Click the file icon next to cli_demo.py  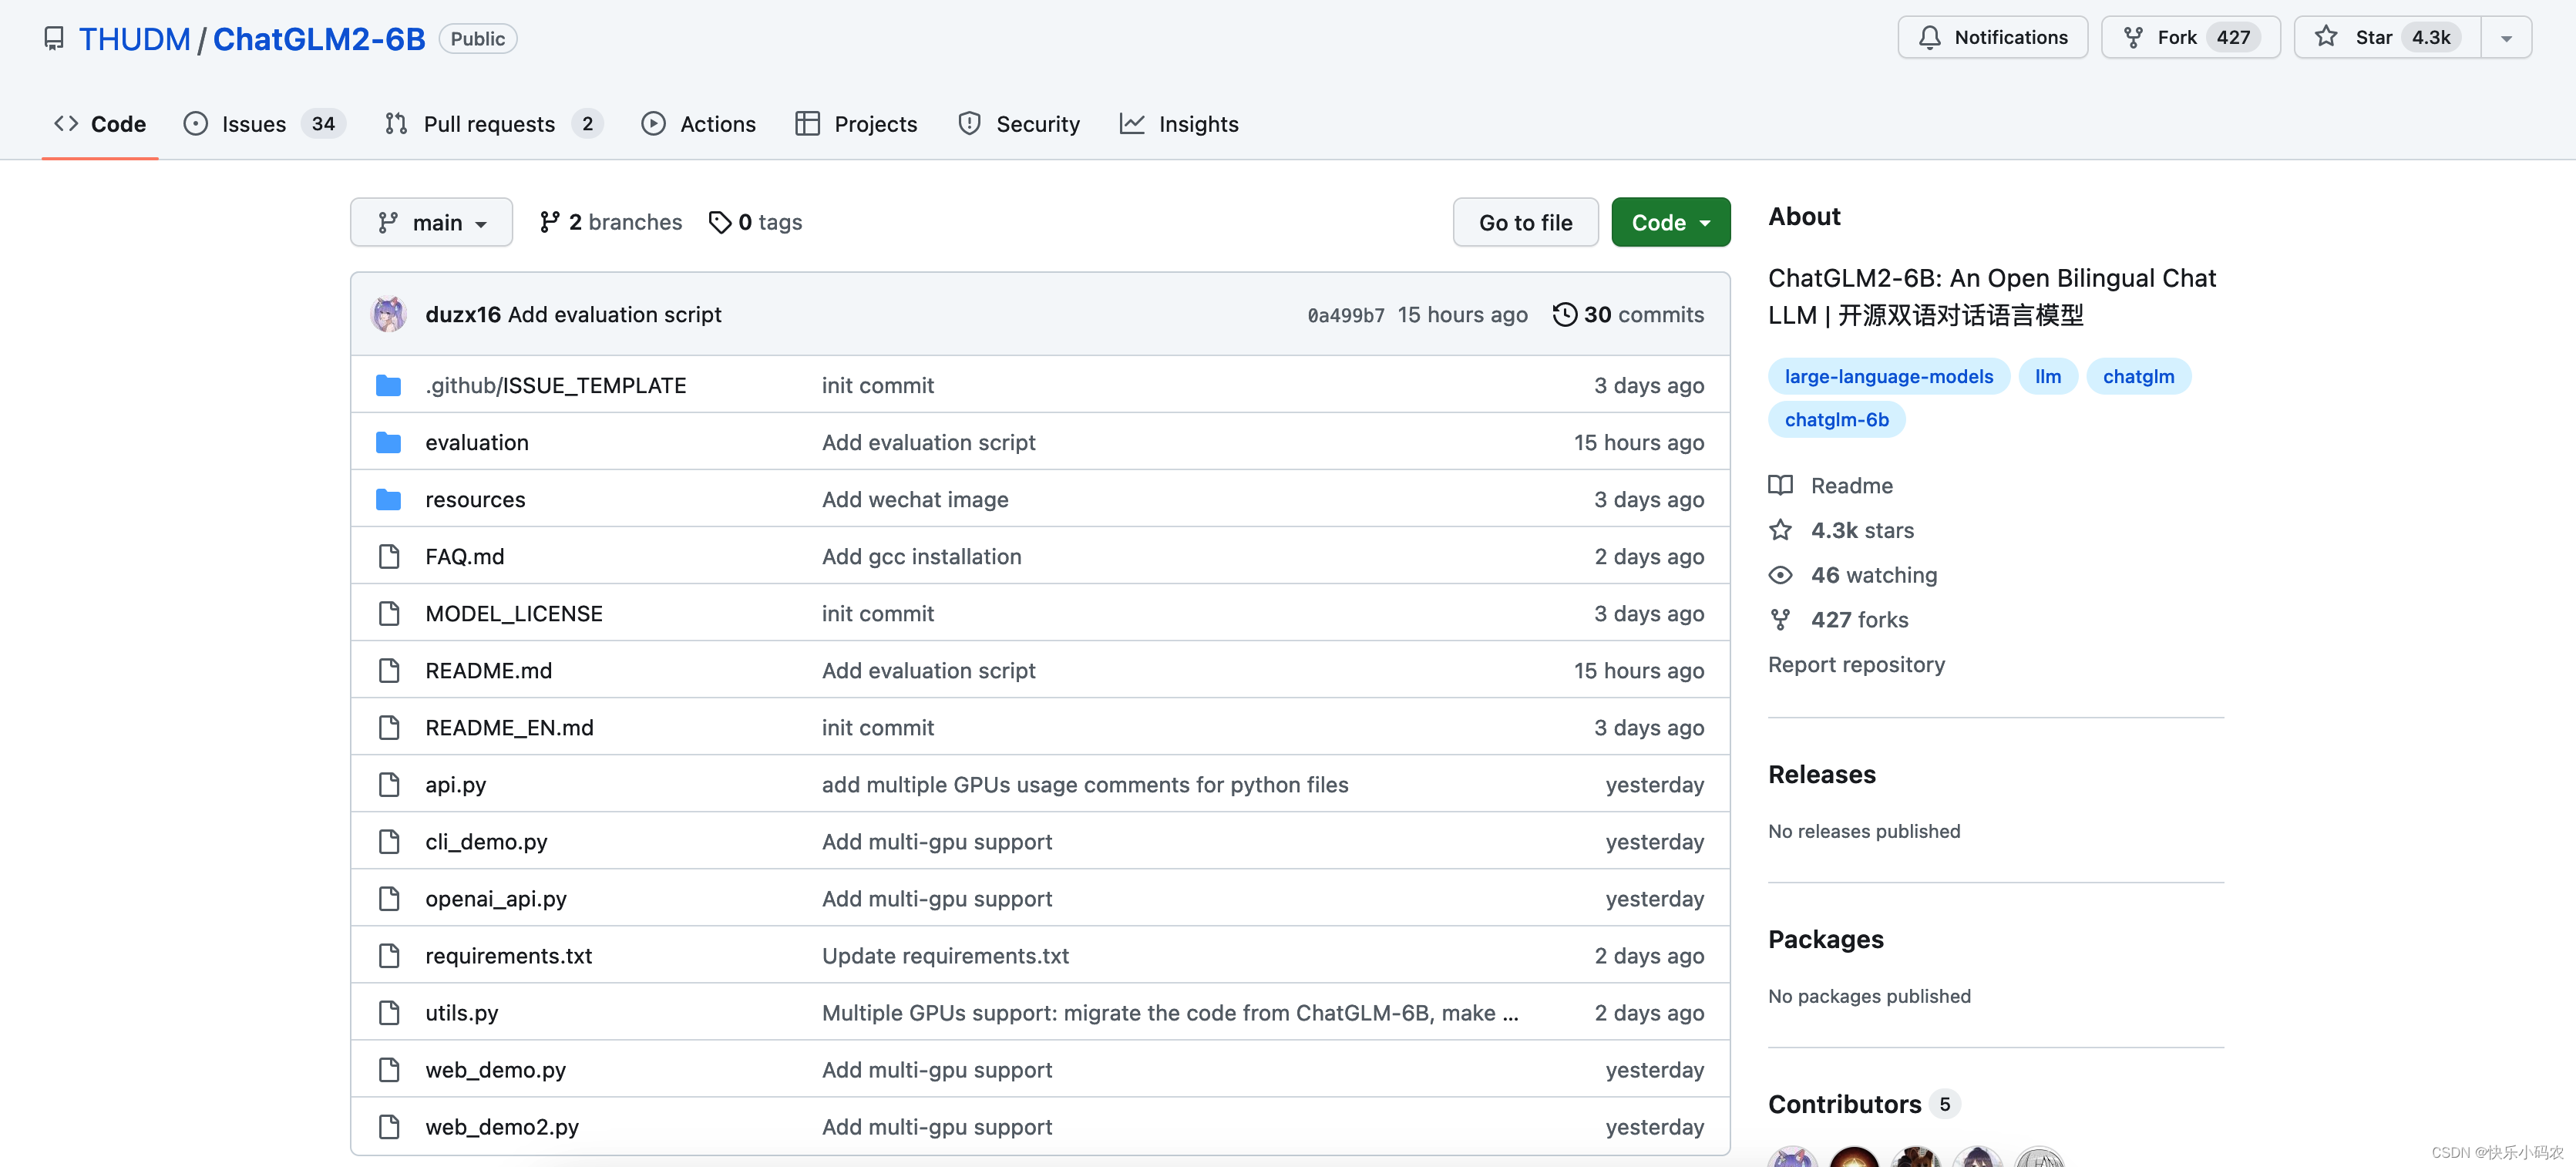point(389,842)
